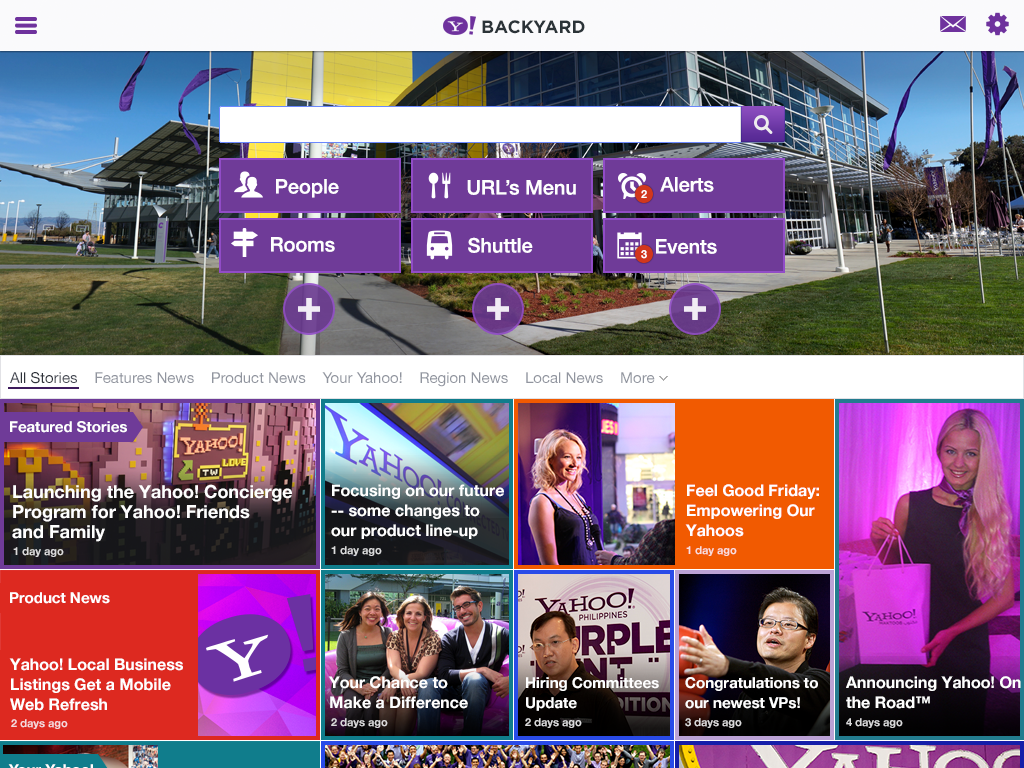
Task: Click the plus button below Shuttle
Action: pos(498,310)
